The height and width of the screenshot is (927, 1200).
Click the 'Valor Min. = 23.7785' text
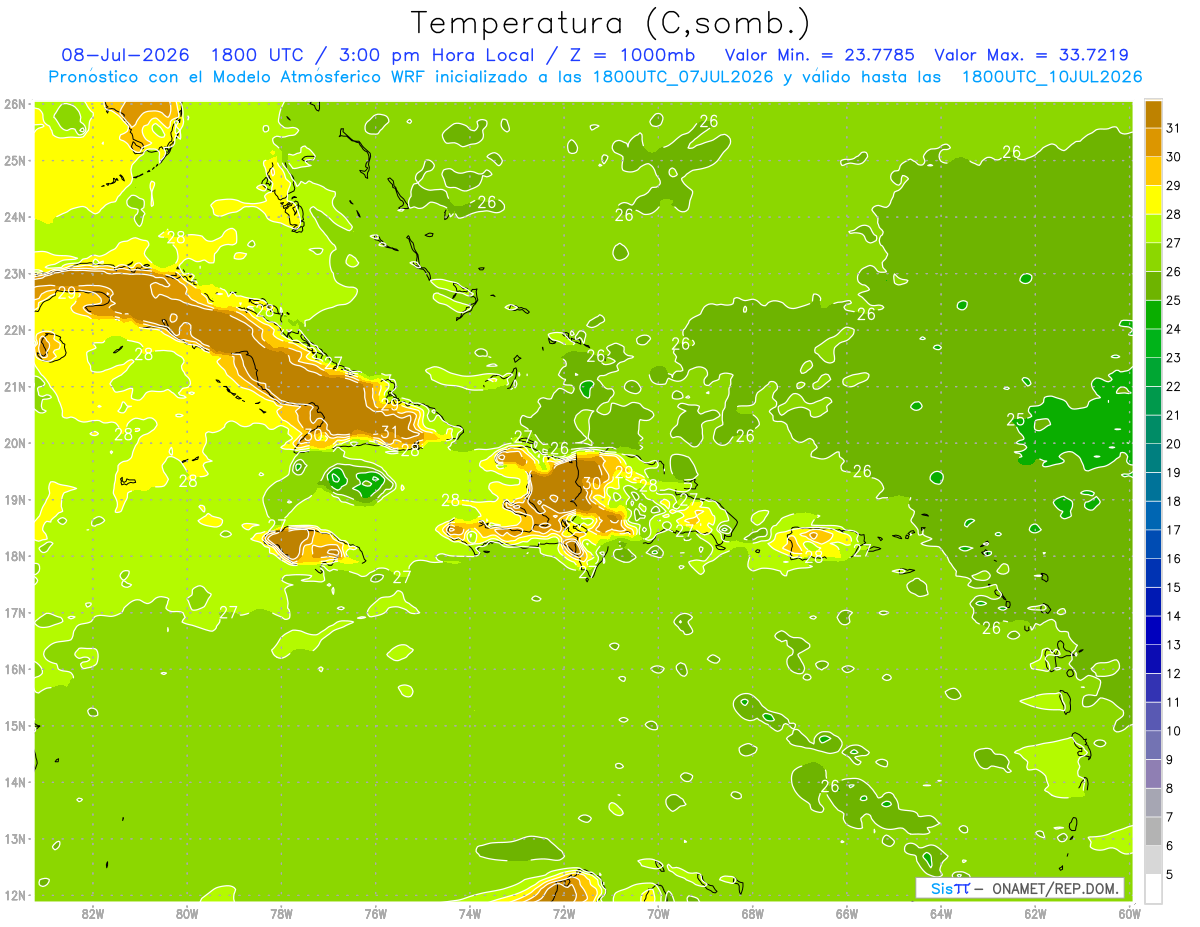click(820, 55)
